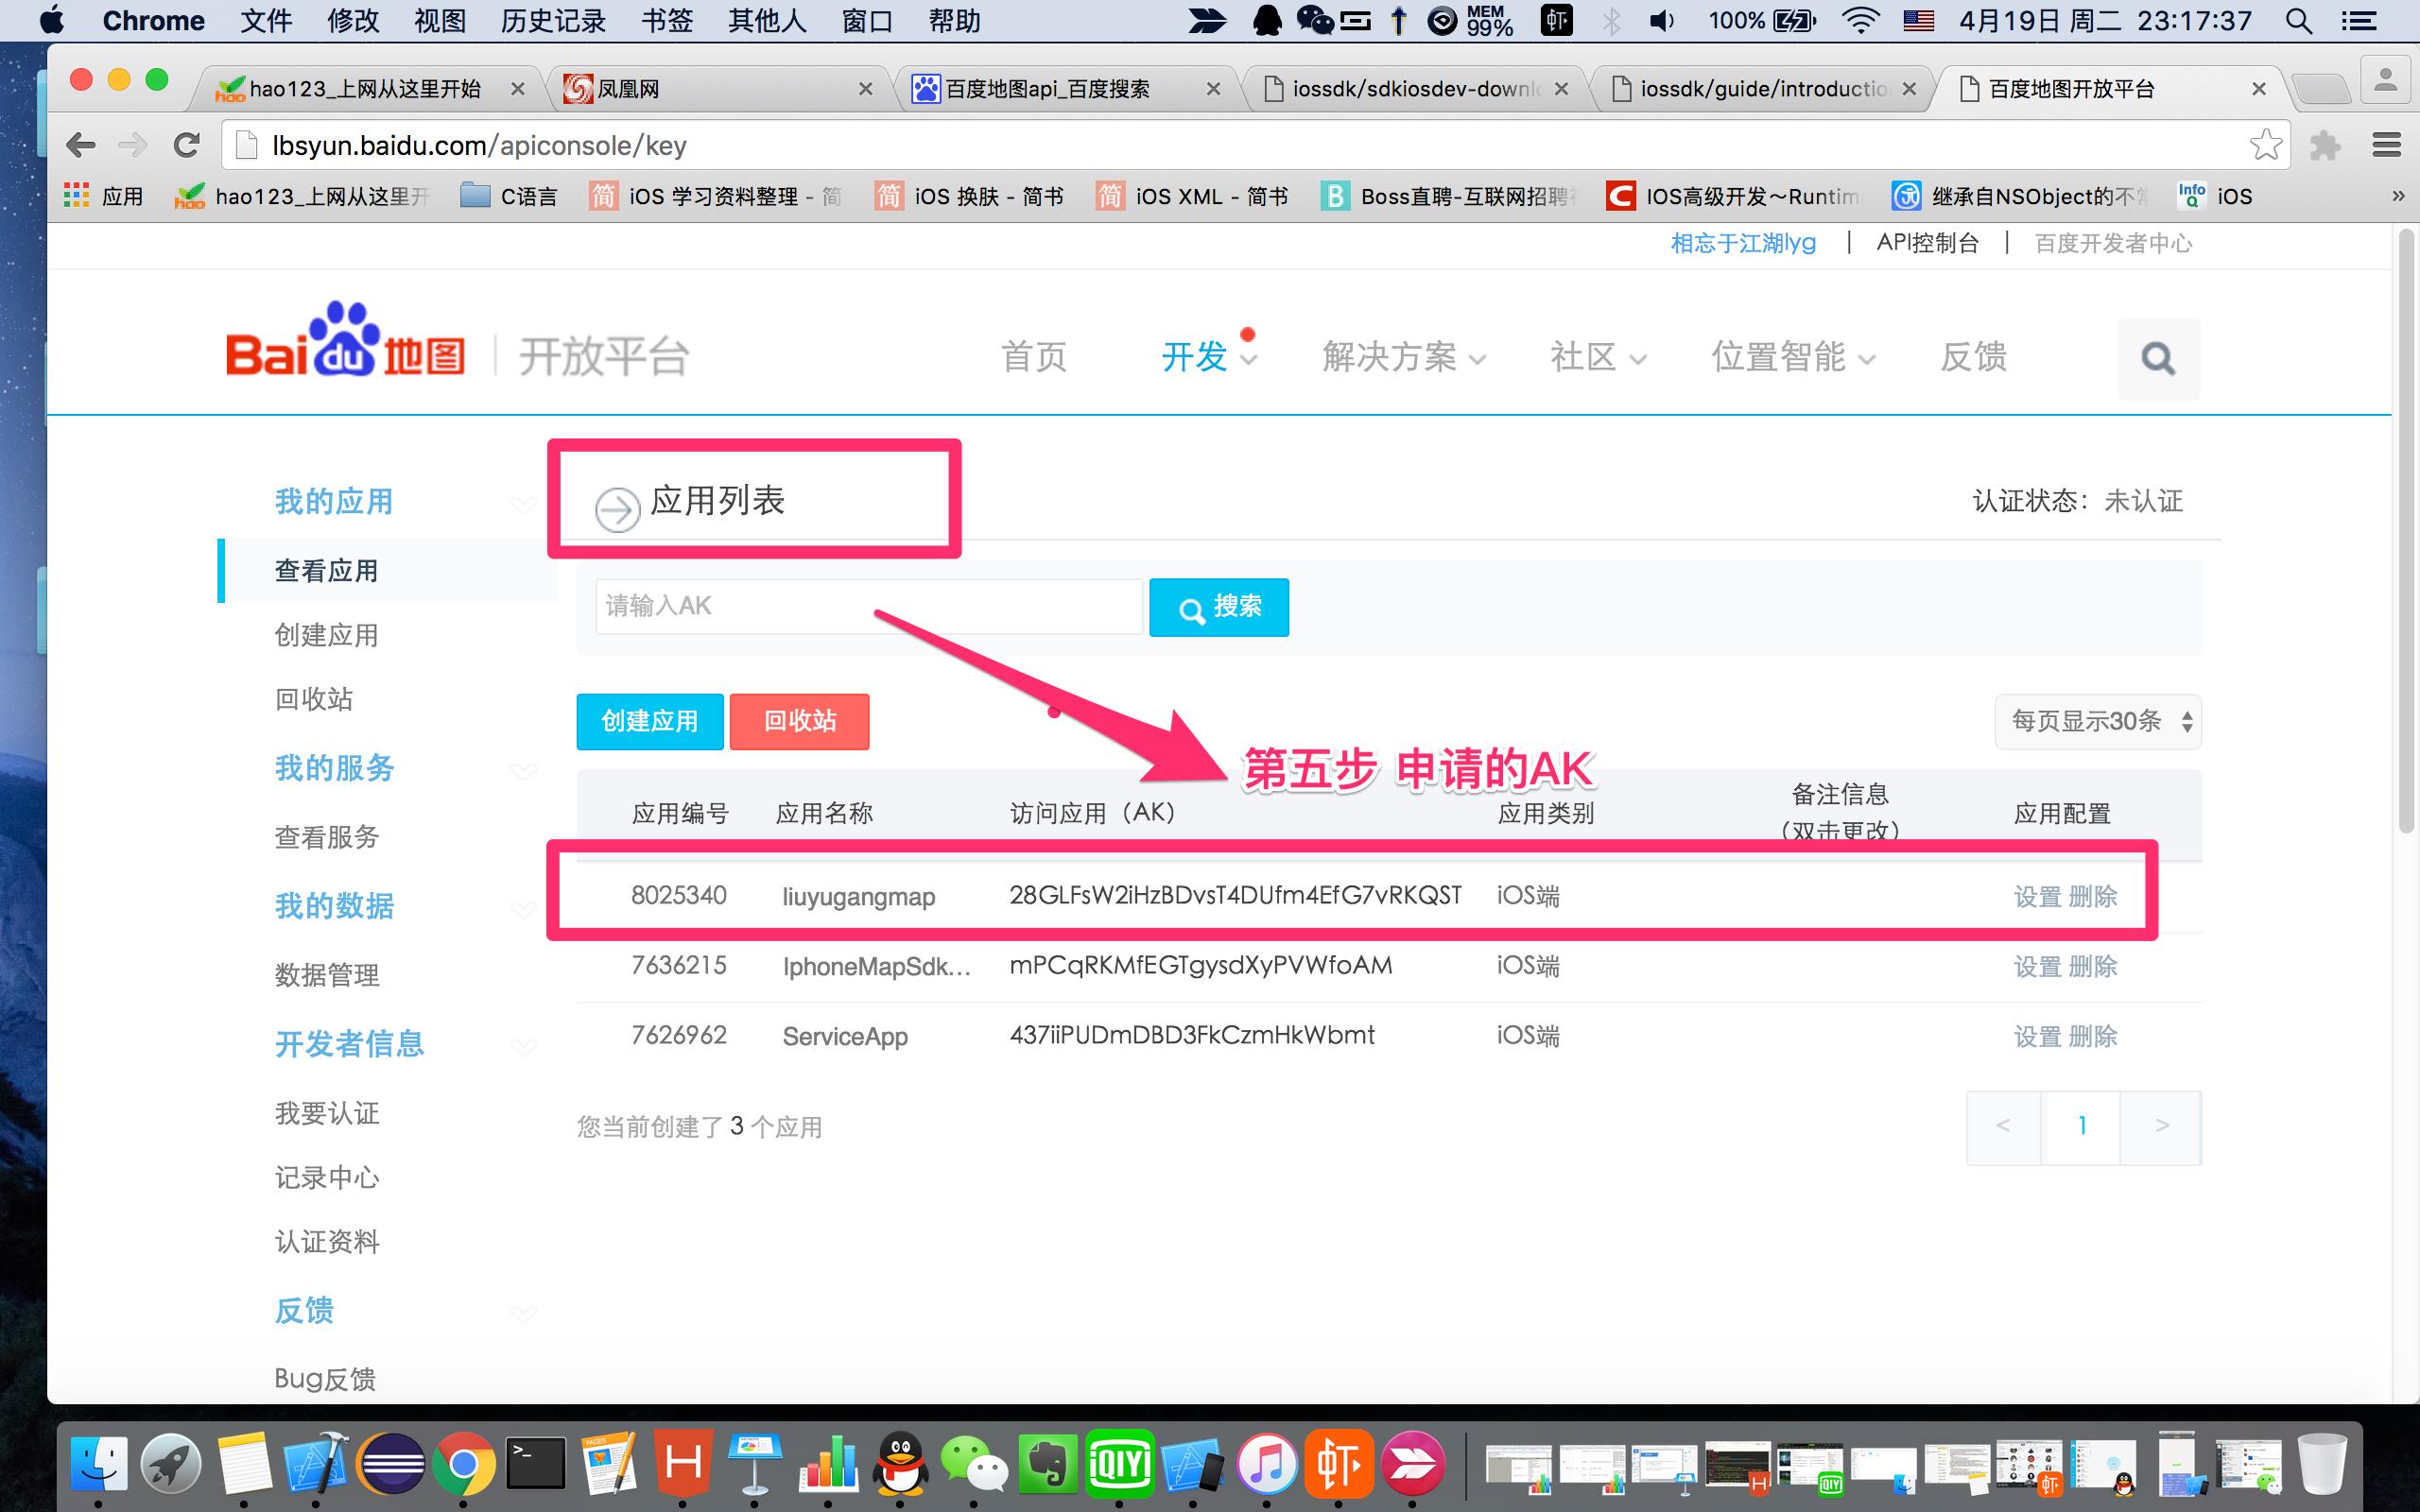Open 查看服务 in the sidebar
The image size is (2420, 1512).
point(327,838)
